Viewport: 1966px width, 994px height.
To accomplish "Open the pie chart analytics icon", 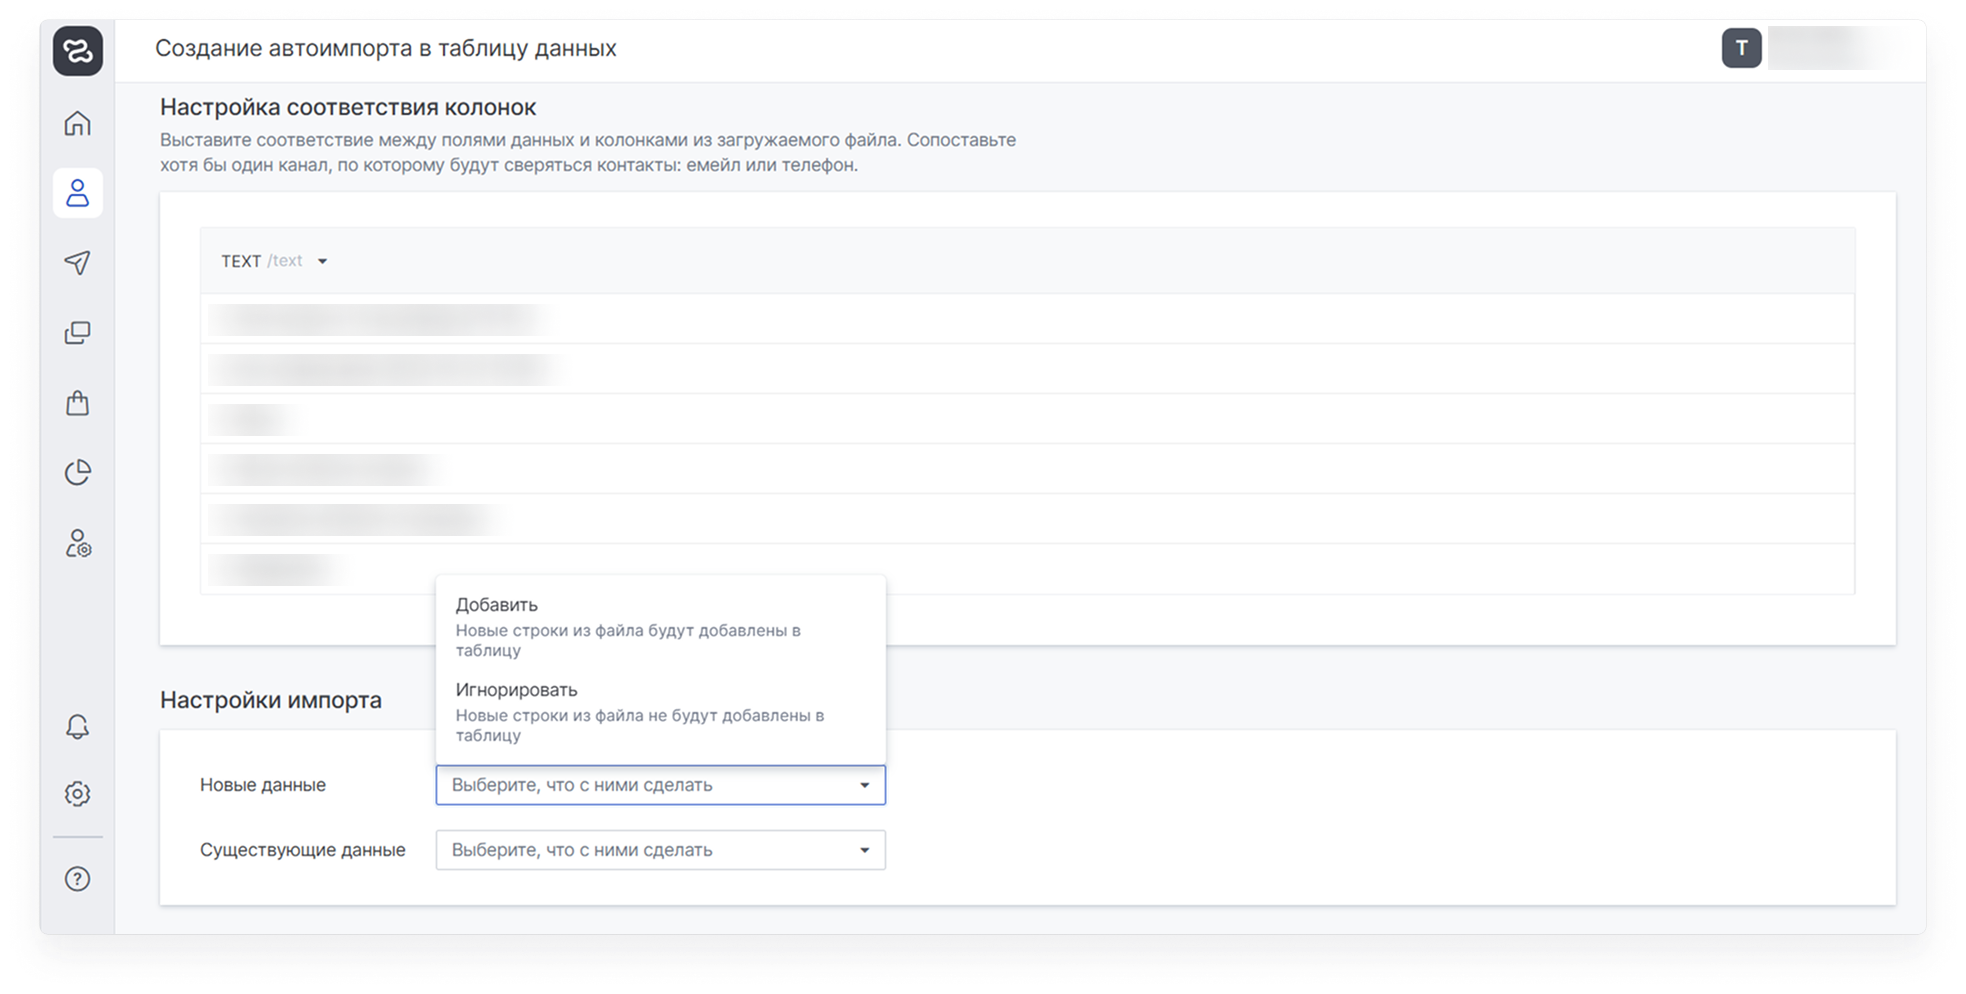I will [78, 472].
